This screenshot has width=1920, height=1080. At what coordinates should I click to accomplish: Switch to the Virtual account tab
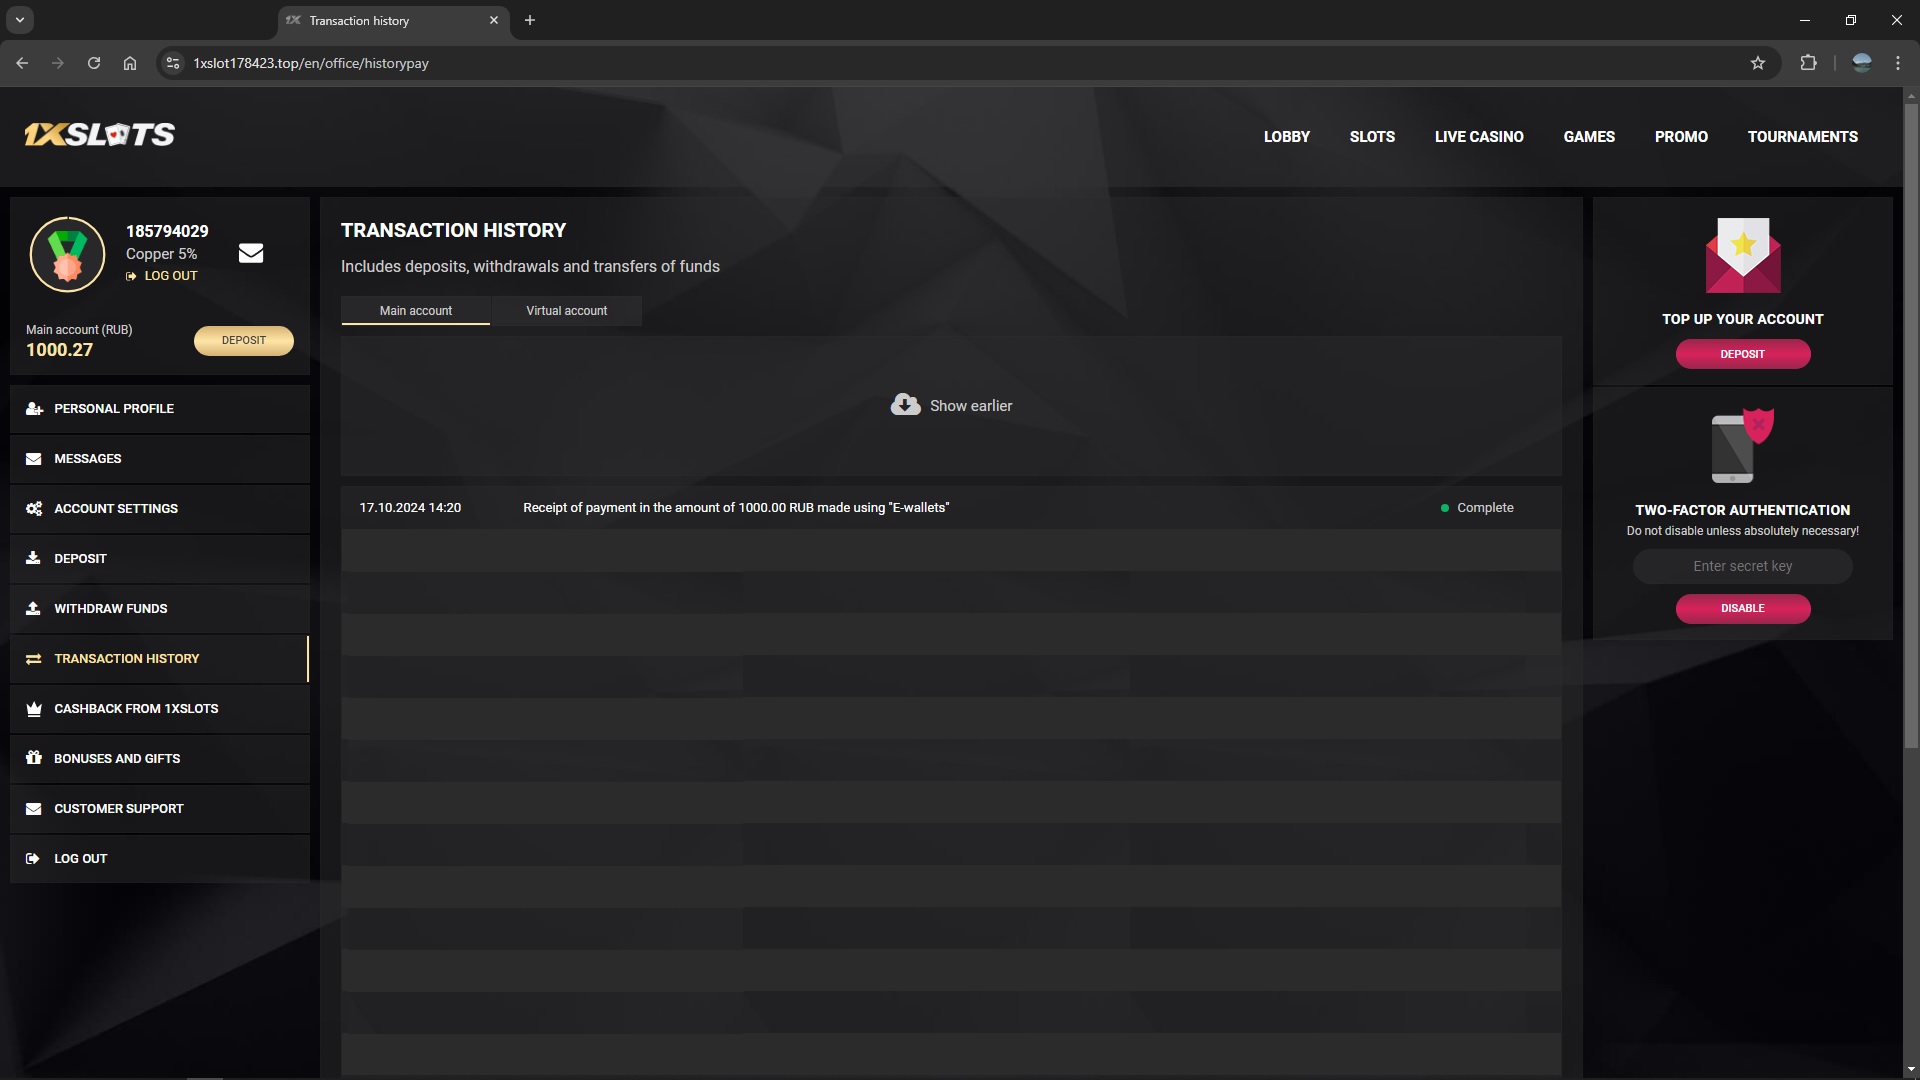(566, 311)
